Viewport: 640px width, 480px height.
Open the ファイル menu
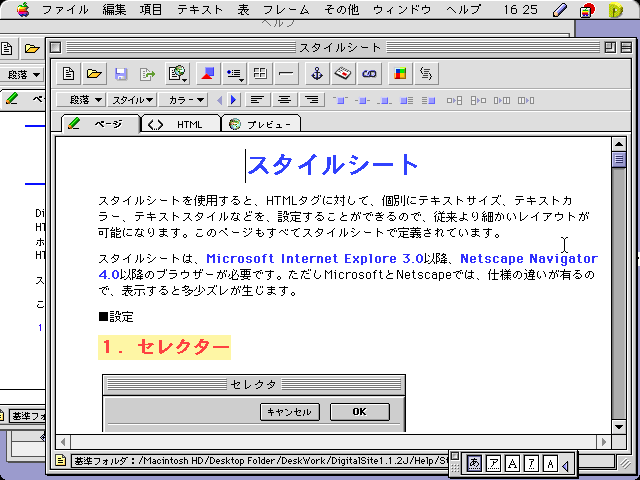(x=65, y=9)
